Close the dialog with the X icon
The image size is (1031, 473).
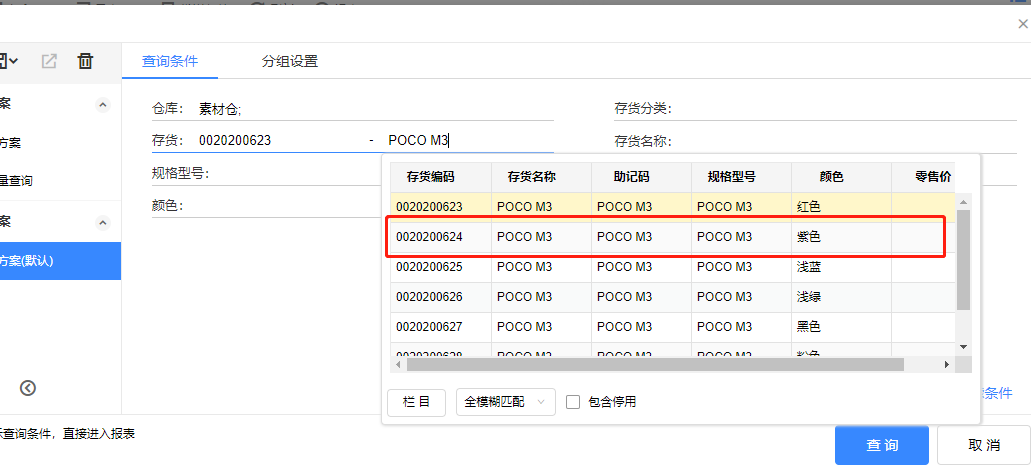[x=1023, y=24]
